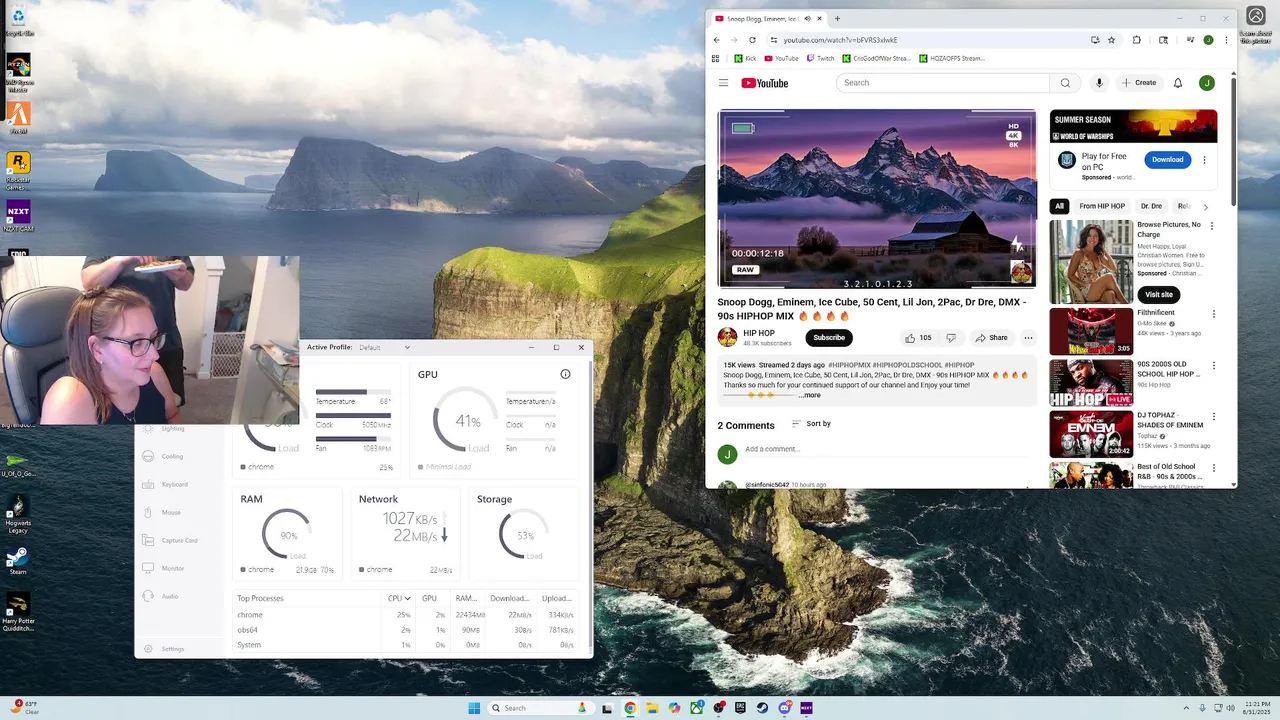Viewport: 1280px width, 720px height.
Task: Open comments Sort by menu
Action: [x=811, y=424]
